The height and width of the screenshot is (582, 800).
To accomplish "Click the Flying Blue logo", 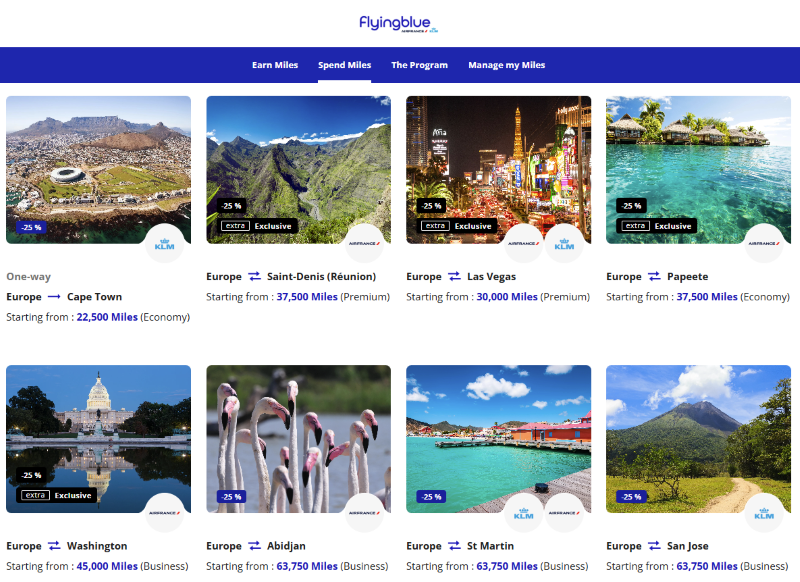I will pyautogui.click(x=399, y=23).
